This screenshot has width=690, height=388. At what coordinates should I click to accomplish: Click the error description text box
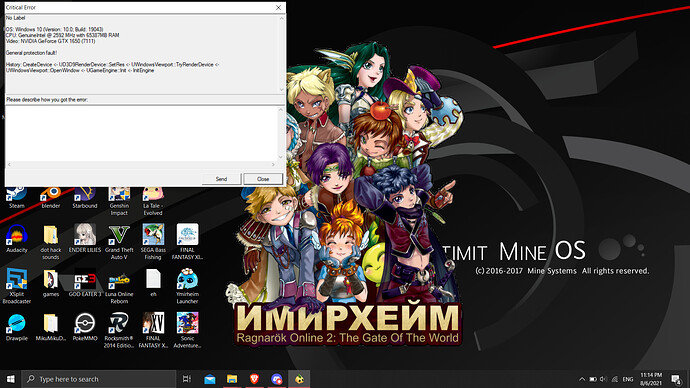[x=141, y=133]
